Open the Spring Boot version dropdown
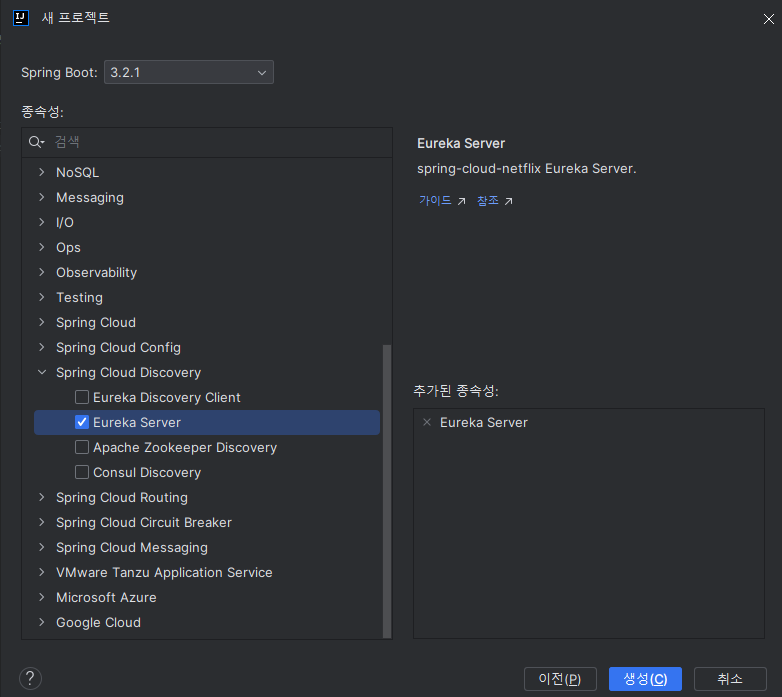Screen dimensions: 782x697 coord(189,72)
